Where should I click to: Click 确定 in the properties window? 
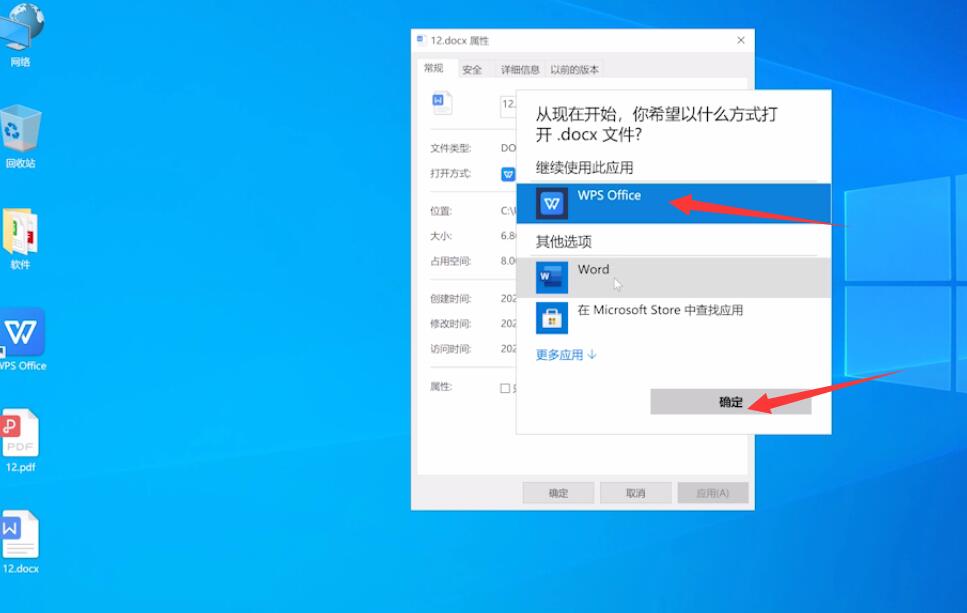558,493
